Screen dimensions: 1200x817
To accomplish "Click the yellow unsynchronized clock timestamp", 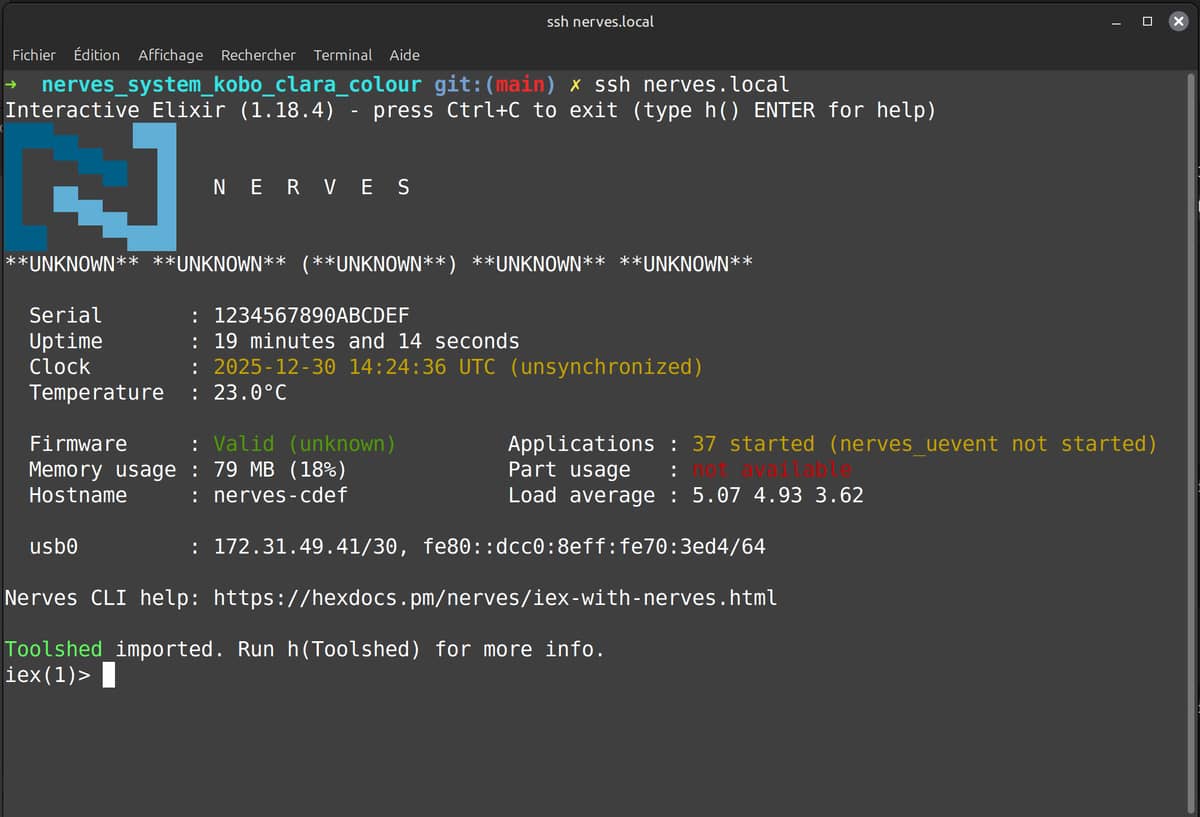I will click(x=458, y=367).
